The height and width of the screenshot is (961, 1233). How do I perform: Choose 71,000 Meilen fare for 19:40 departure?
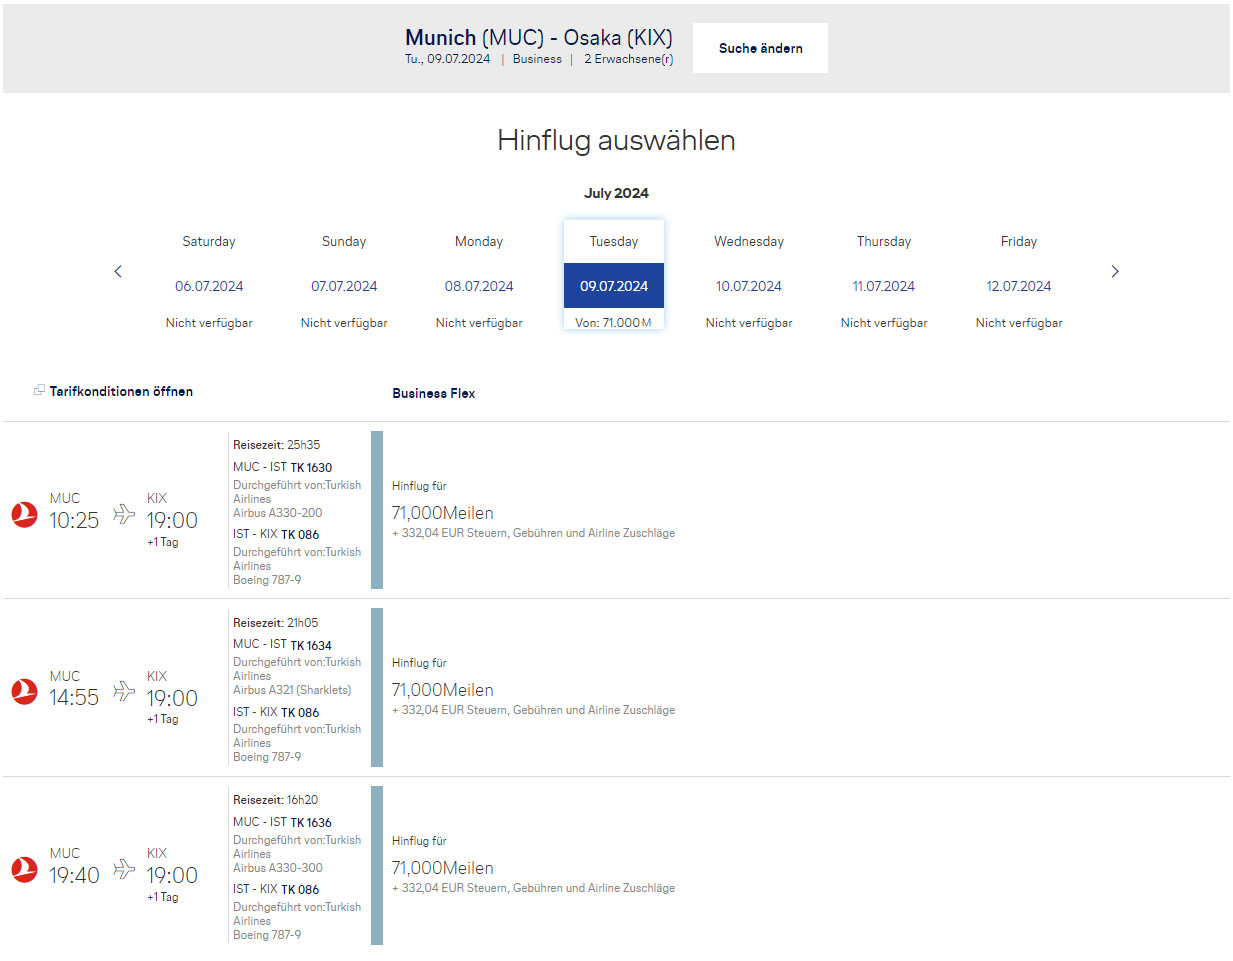pos(443,868)
